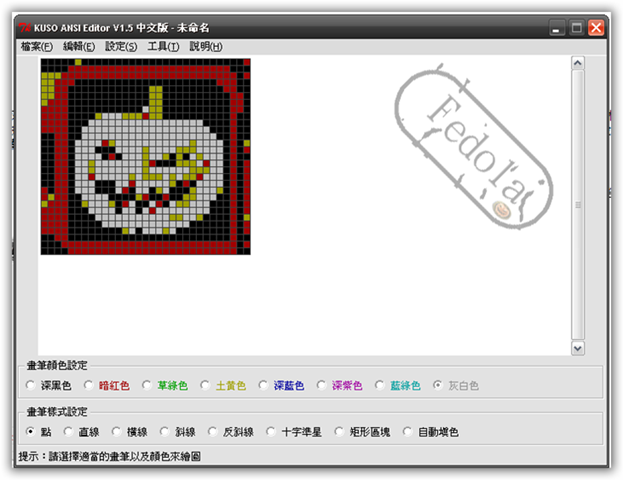Viewport: 623px width, 480px height.
Task: Open the 檔案(F) file menu
Action: click(x=36, y=46)
